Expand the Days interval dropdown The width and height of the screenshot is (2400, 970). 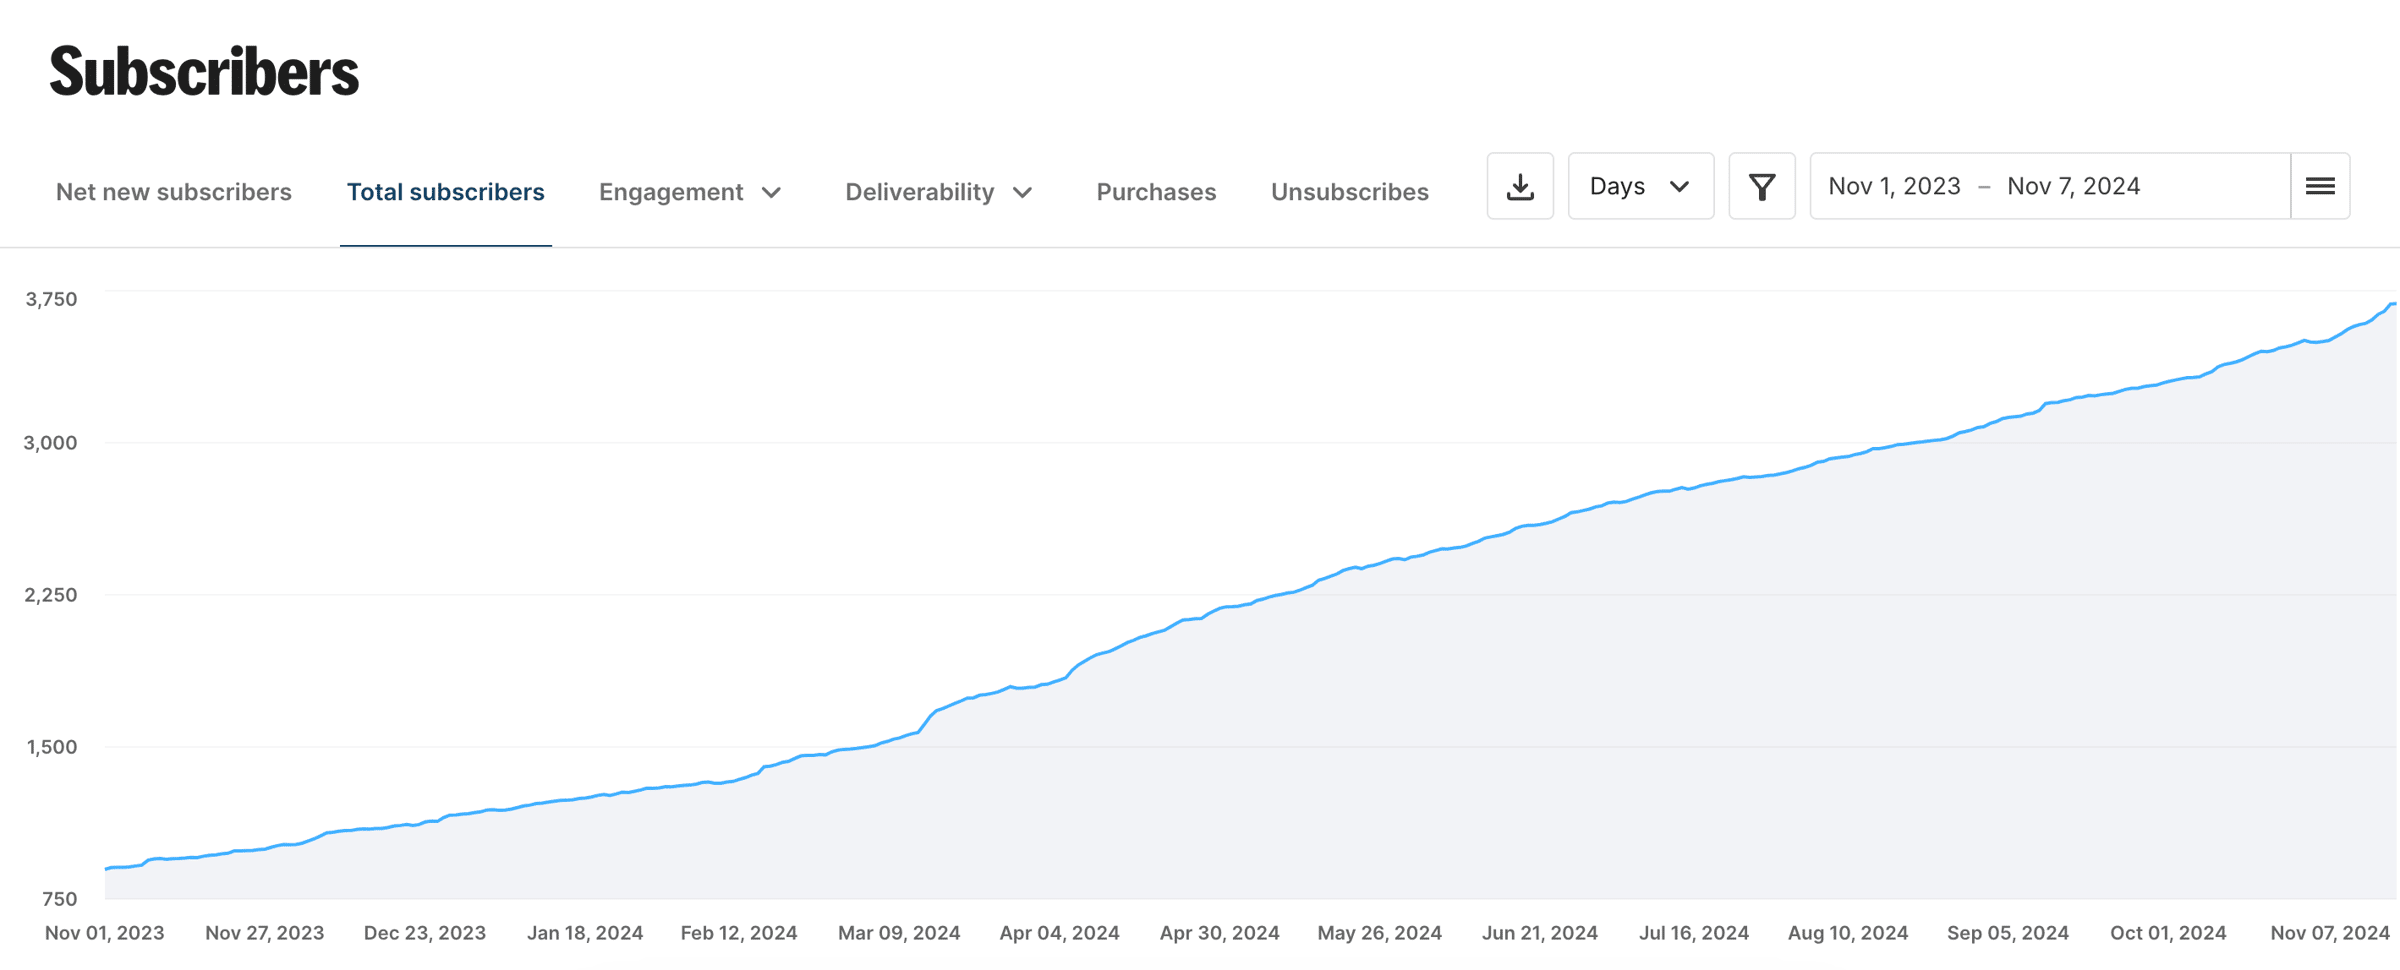[1641, 186]
